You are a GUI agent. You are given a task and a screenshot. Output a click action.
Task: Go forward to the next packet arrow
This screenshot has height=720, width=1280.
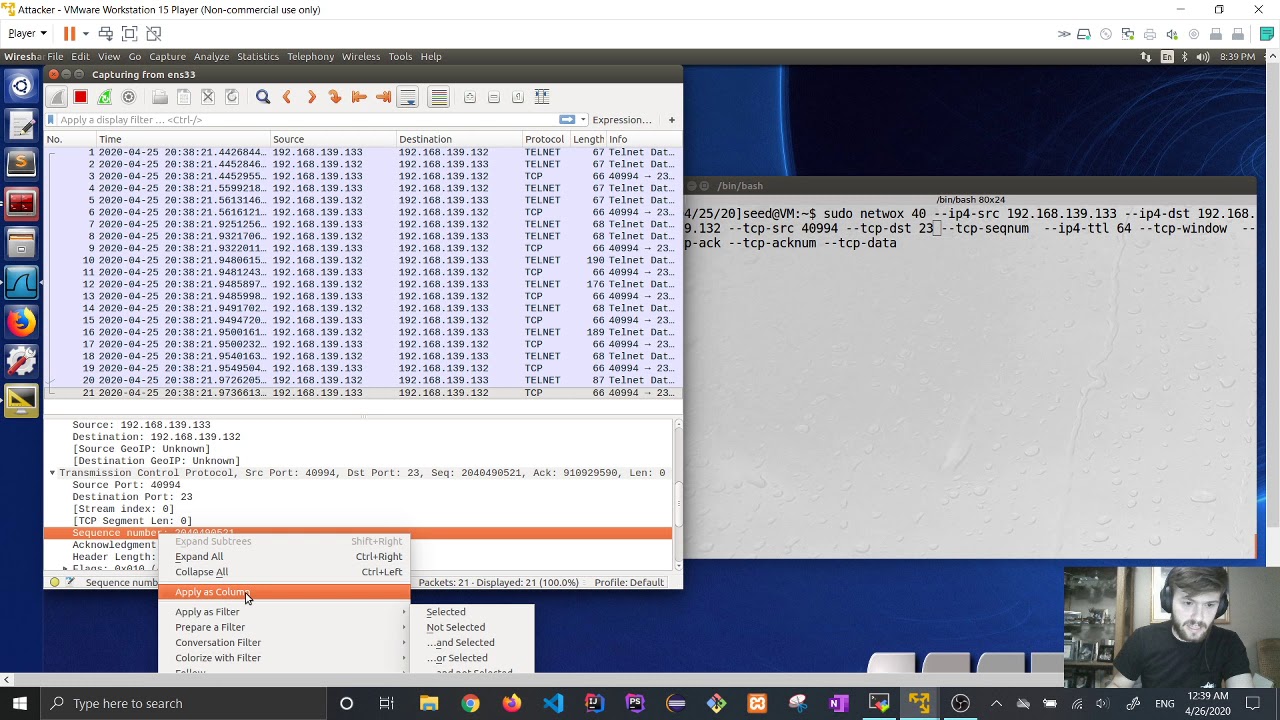(x=311, y=97)
